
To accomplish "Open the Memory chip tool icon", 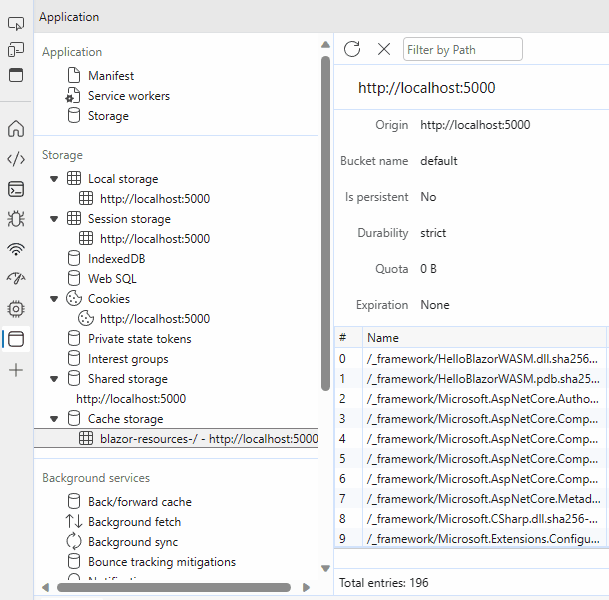I will (16, 309).
